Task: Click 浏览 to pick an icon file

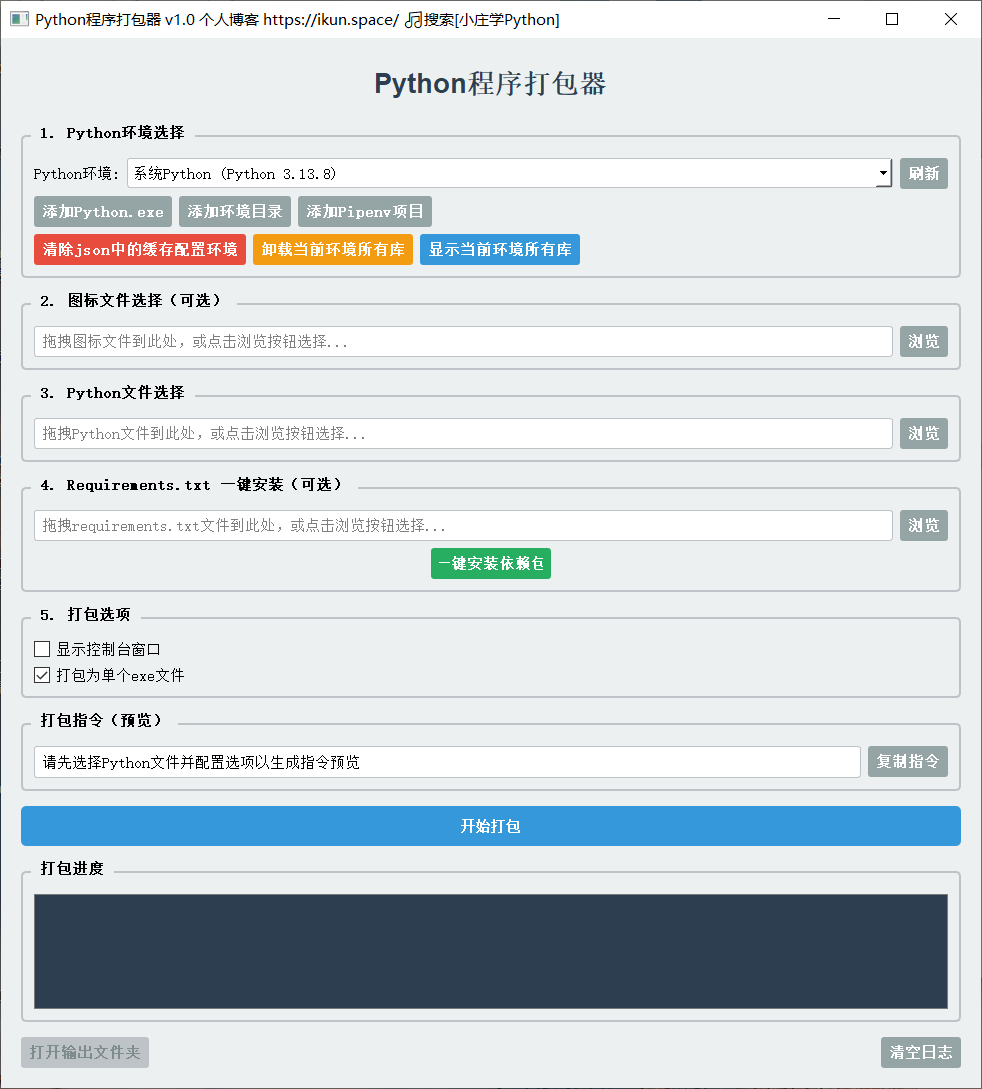Action: click(x=923, y=341)
